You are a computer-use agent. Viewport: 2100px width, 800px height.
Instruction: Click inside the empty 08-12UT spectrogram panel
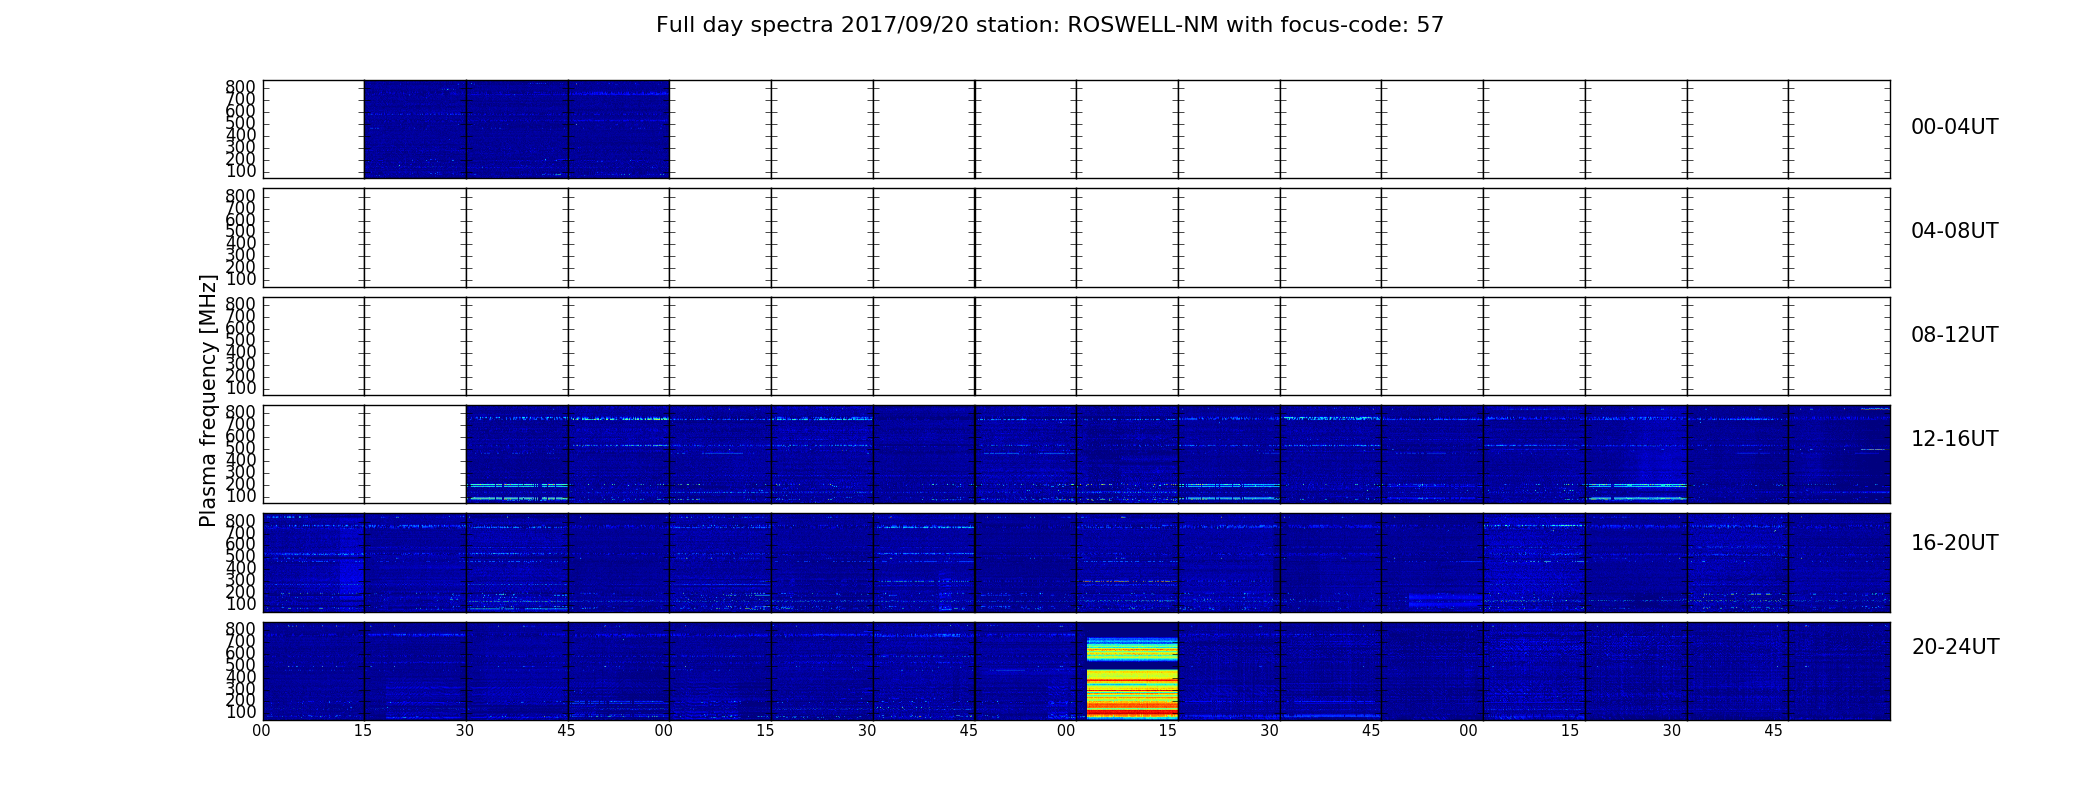(1076, 346)
